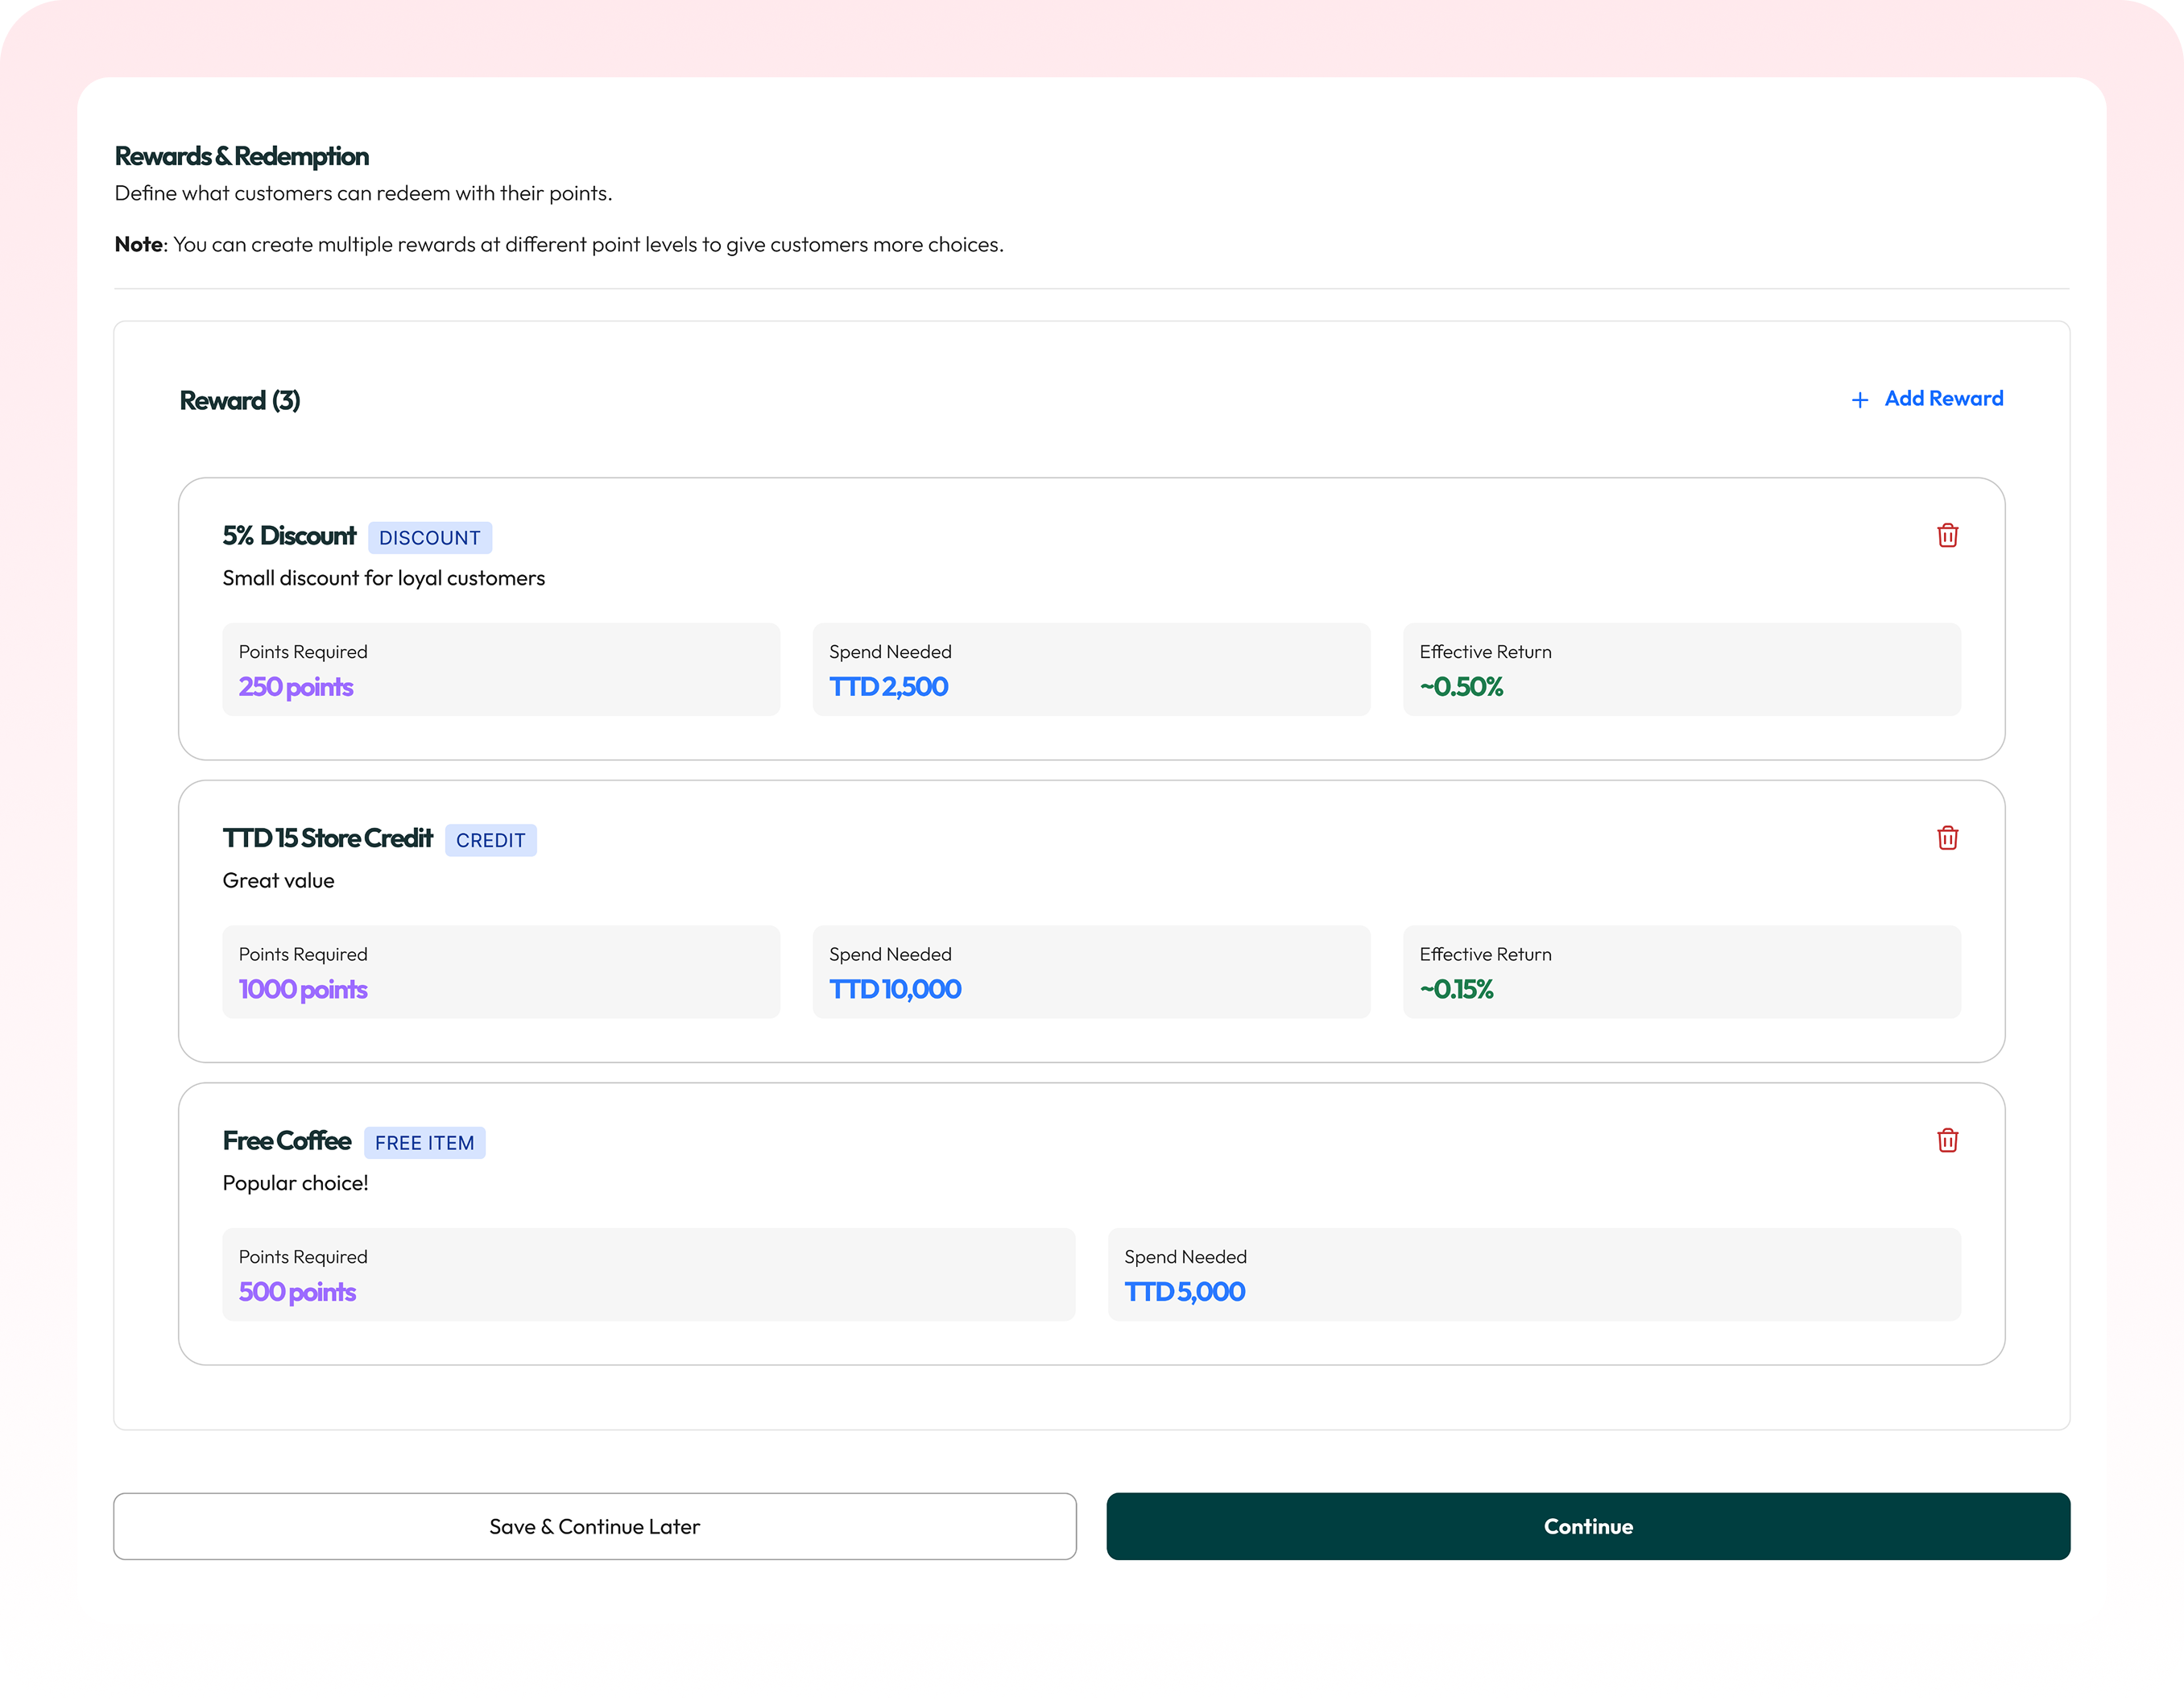This screenshot has height=1701, width=2184.
Task: Click the DISCOUNT type badge
Action: coord(430,538)
